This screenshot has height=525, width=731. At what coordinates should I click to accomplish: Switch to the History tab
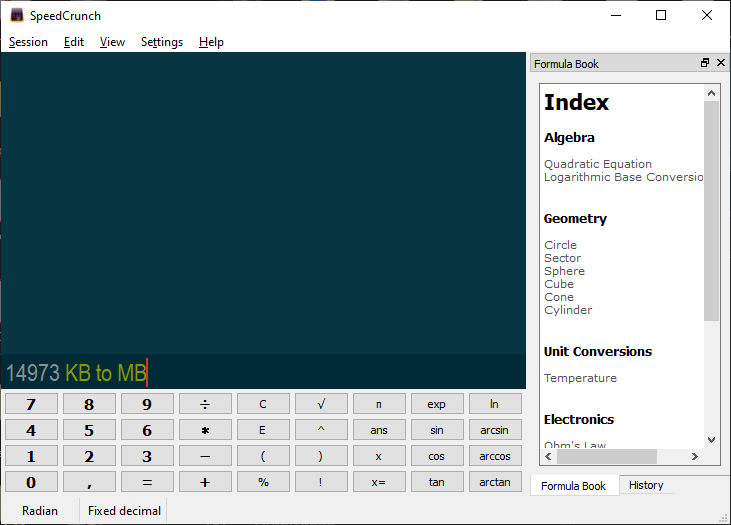[646, 485]
